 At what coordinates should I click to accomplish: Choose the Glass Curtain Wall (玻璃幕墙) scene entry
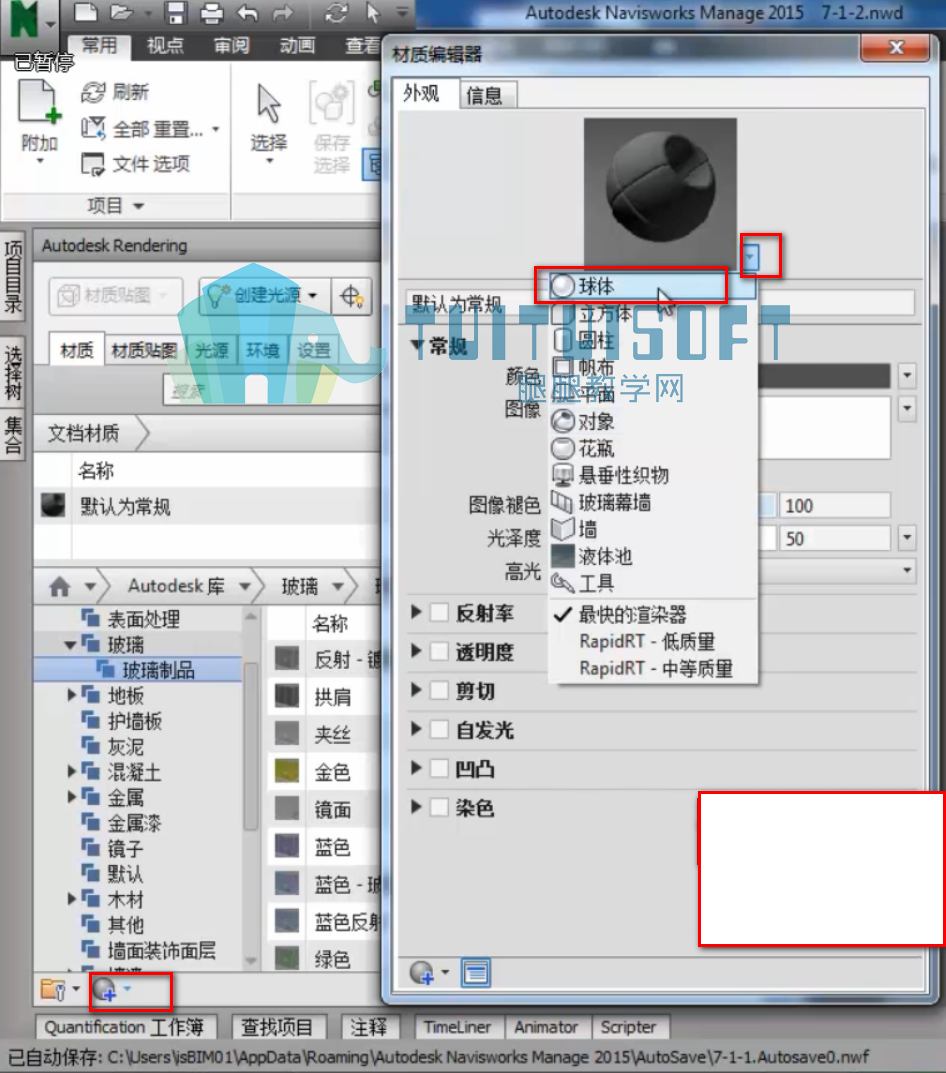(654, 502)
